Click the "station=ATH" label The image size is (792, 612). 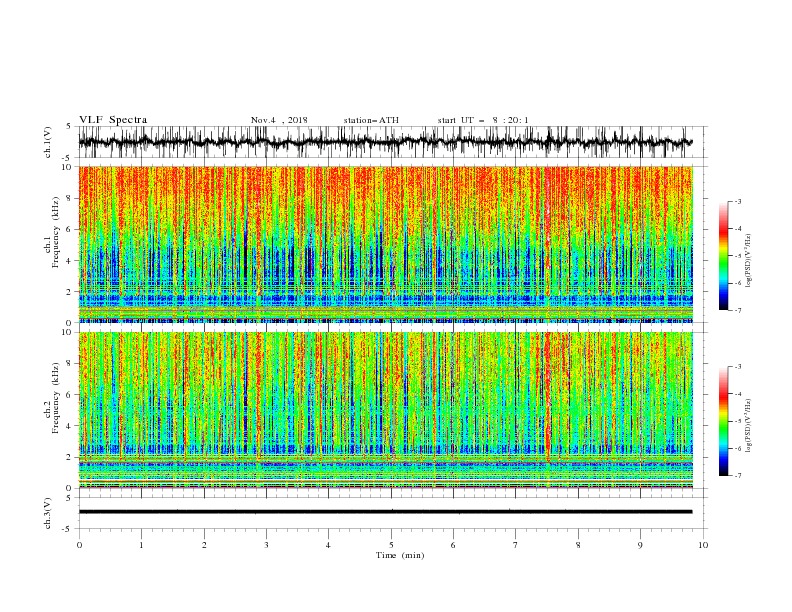[x=371, y=120]
